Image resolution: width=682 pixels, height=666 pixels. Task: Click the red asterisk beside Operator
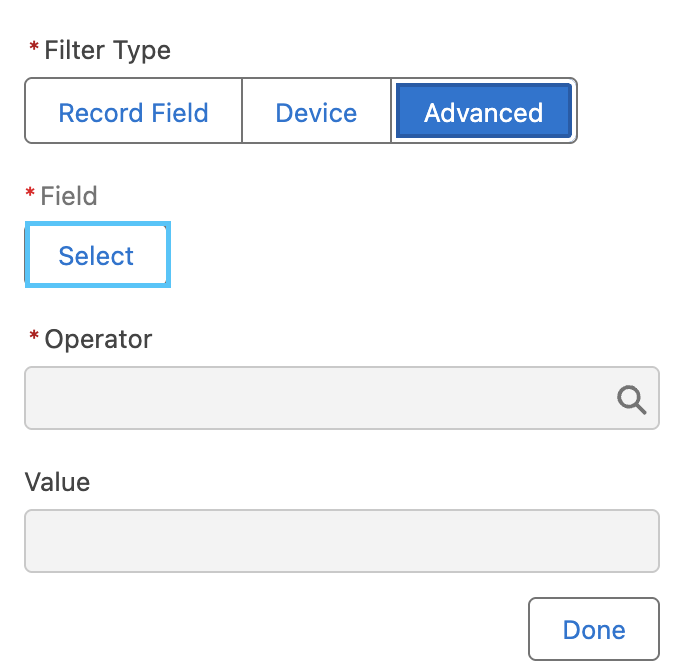[33, 338]
